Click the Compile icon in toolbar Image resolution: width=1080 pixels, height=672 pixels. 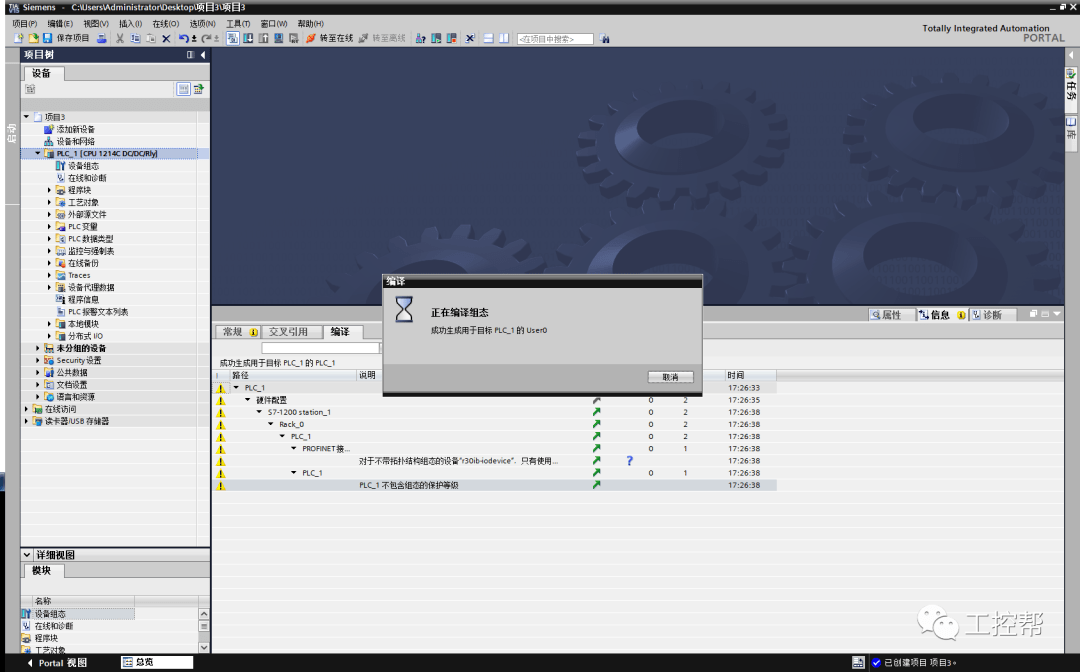(x=233, y=39)
